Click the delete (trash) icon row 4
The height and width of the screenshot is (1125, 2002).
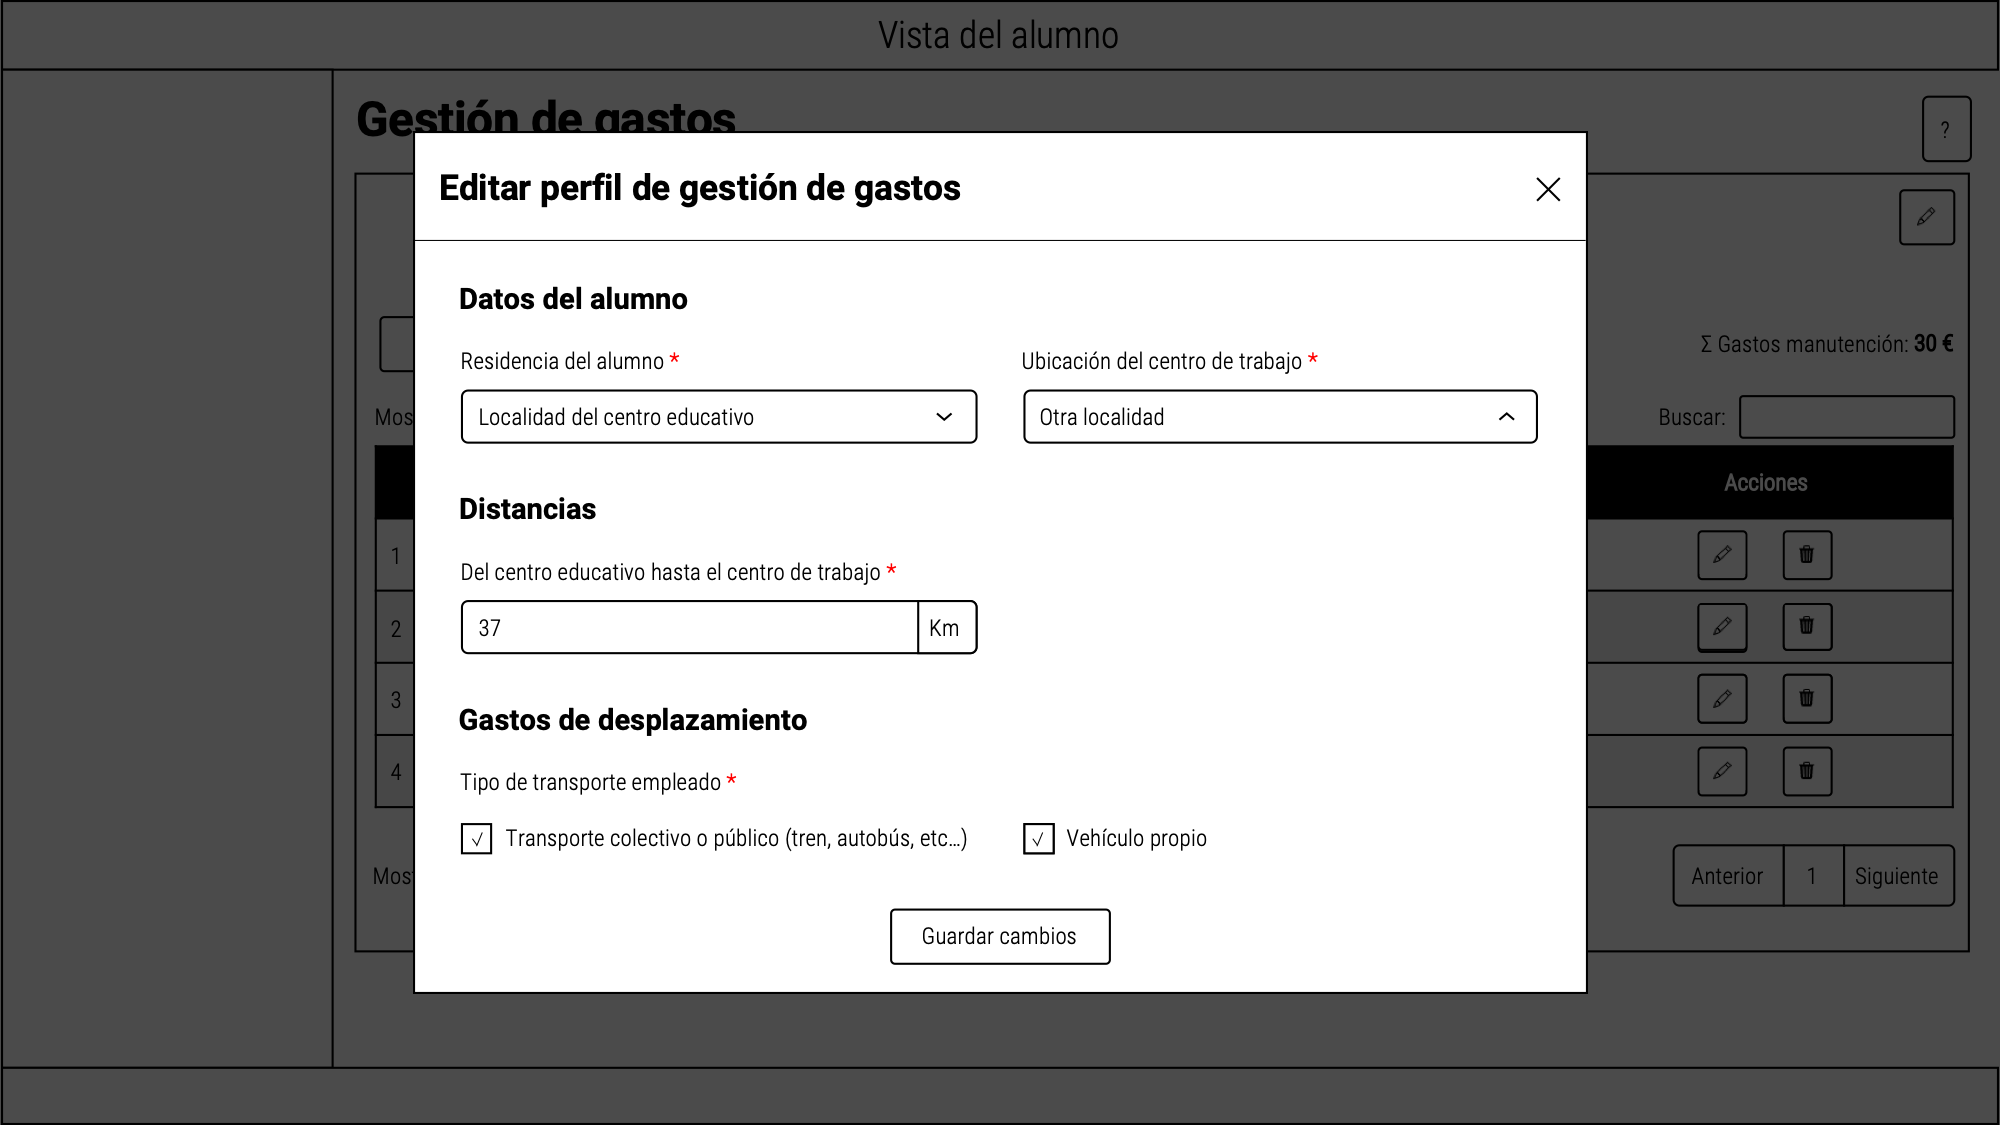point(1805,770)
